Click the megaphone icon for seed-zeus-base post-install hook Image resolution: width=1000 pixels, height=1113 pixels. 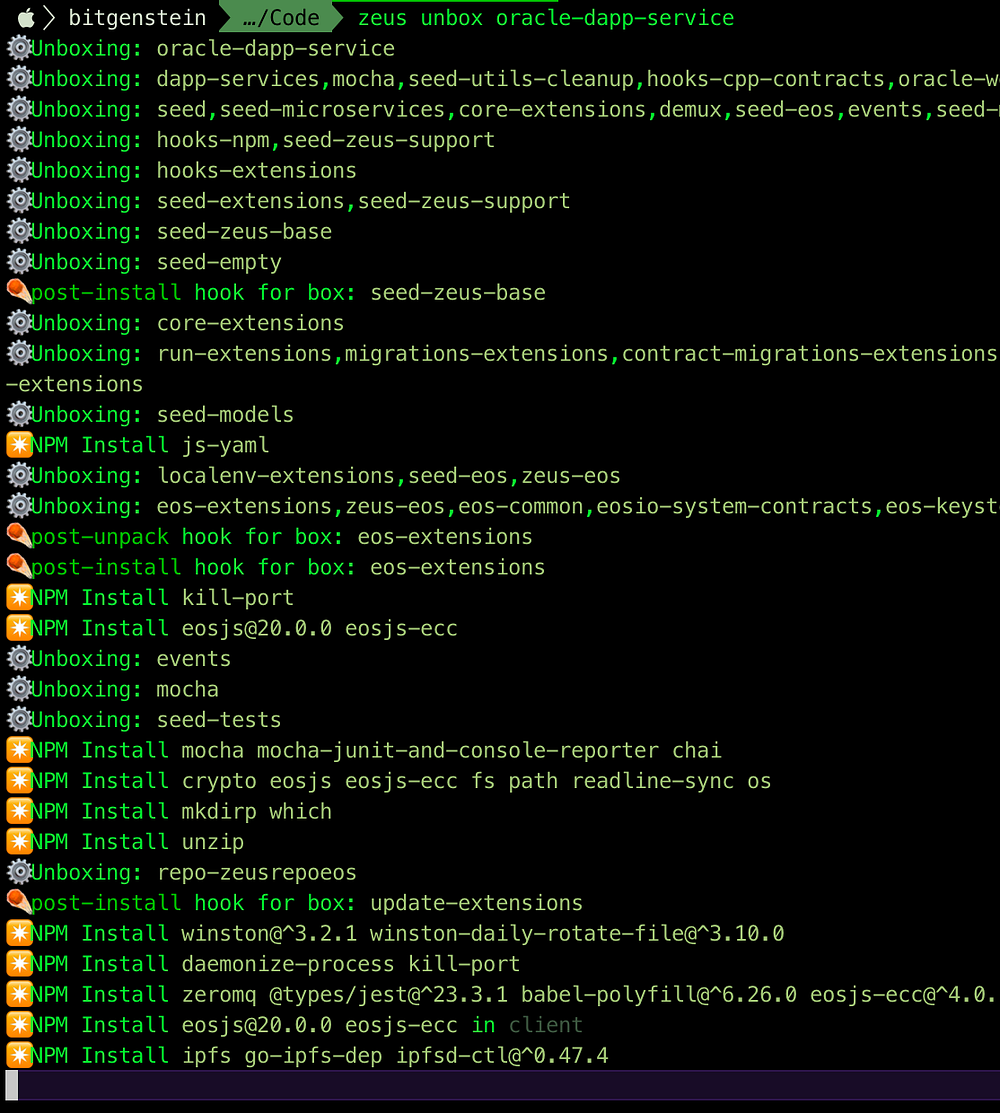17,292
